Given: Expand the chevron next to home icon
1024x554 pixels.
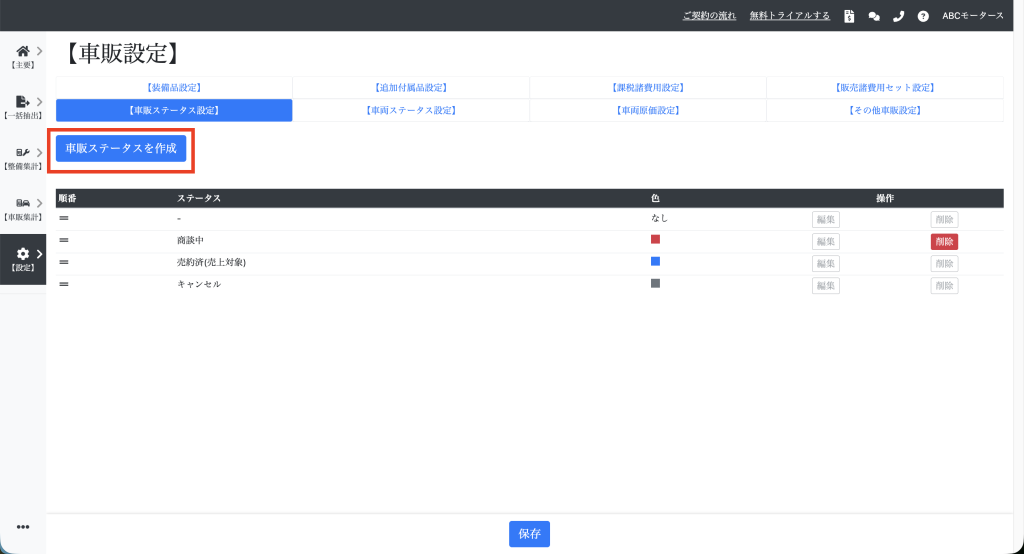Looking at the screenshot, I should 39,50.
